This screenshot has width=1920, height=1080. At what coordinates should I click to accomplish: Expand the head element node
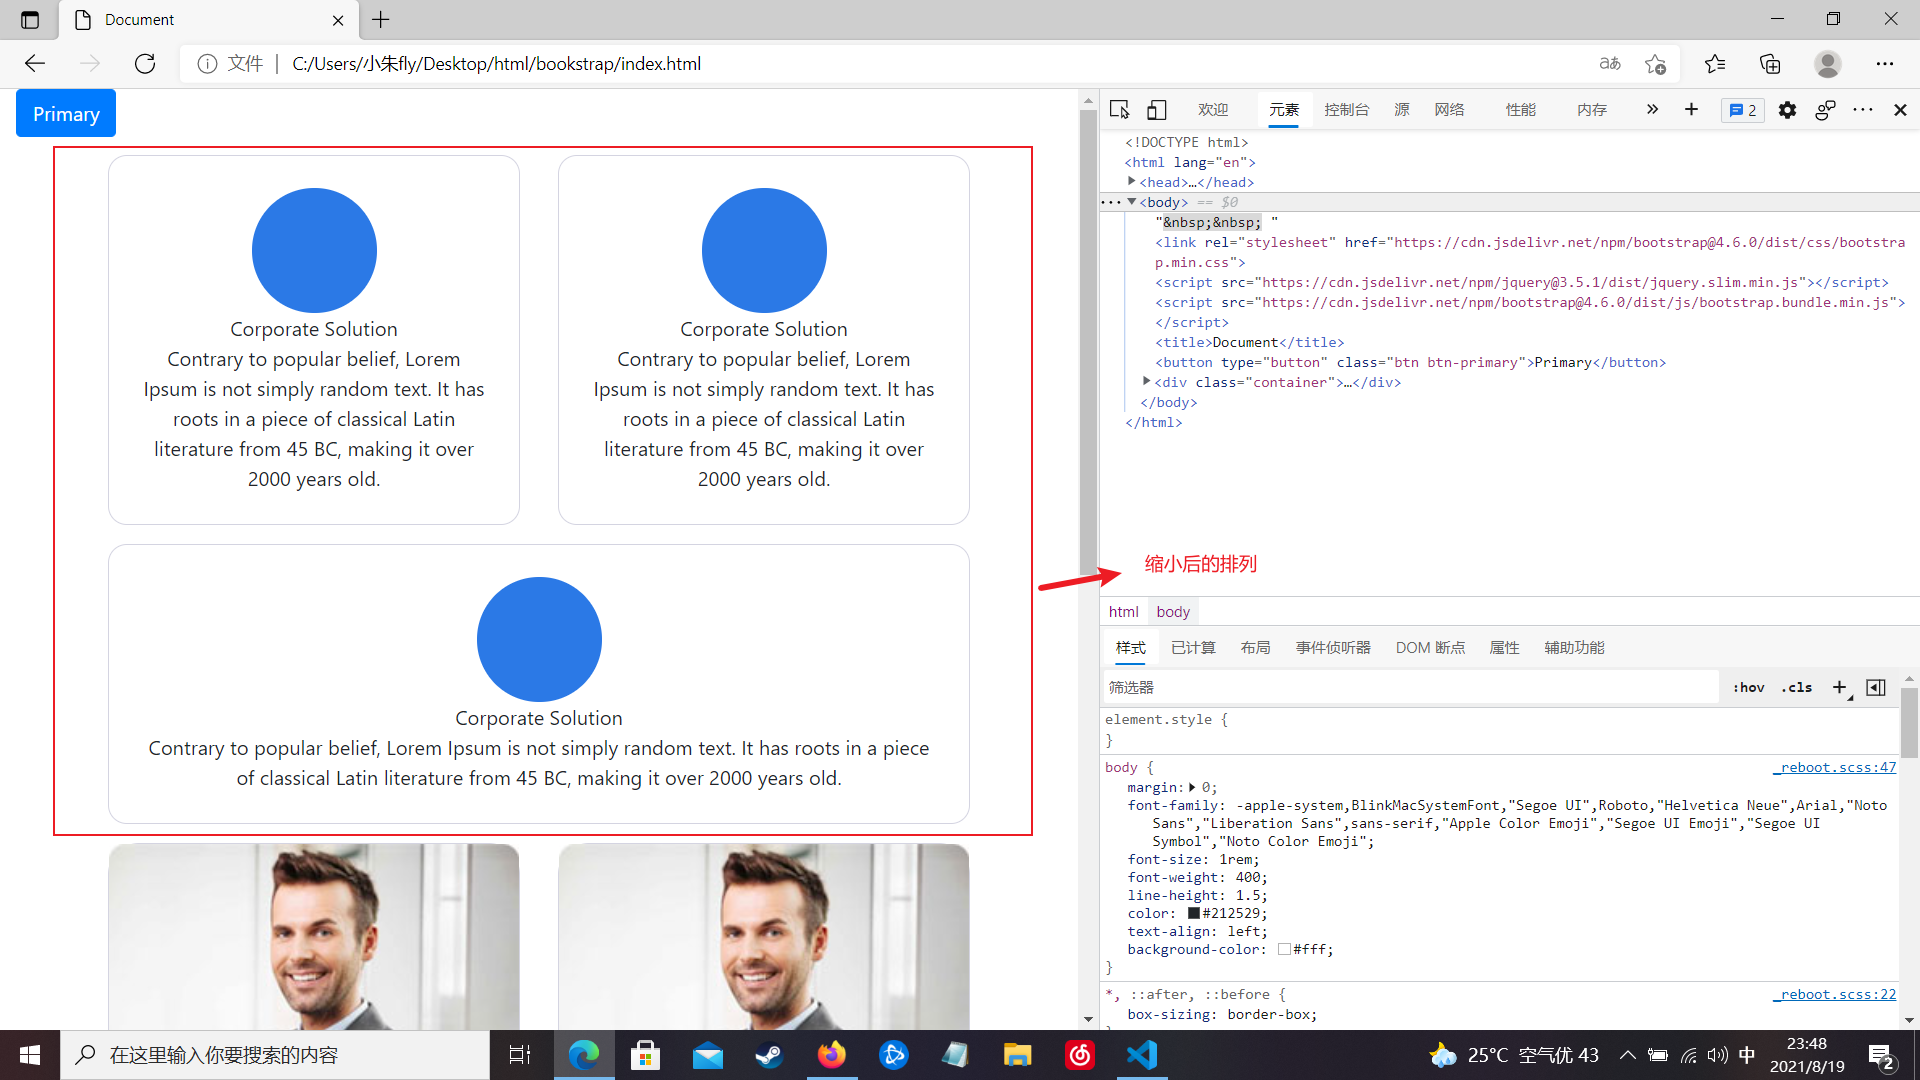[1132, 182]
